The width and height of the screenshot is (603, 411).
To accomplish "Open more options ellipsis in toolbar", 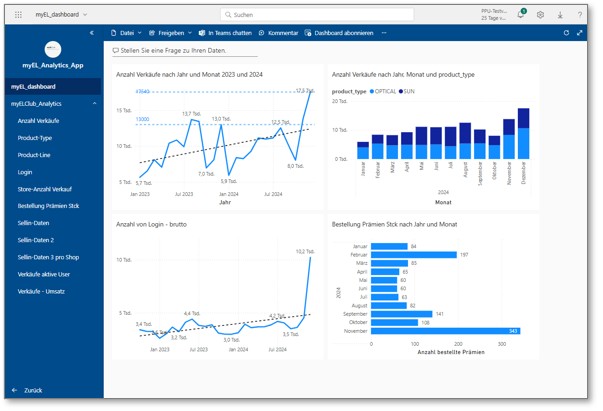I will (384, 33).
